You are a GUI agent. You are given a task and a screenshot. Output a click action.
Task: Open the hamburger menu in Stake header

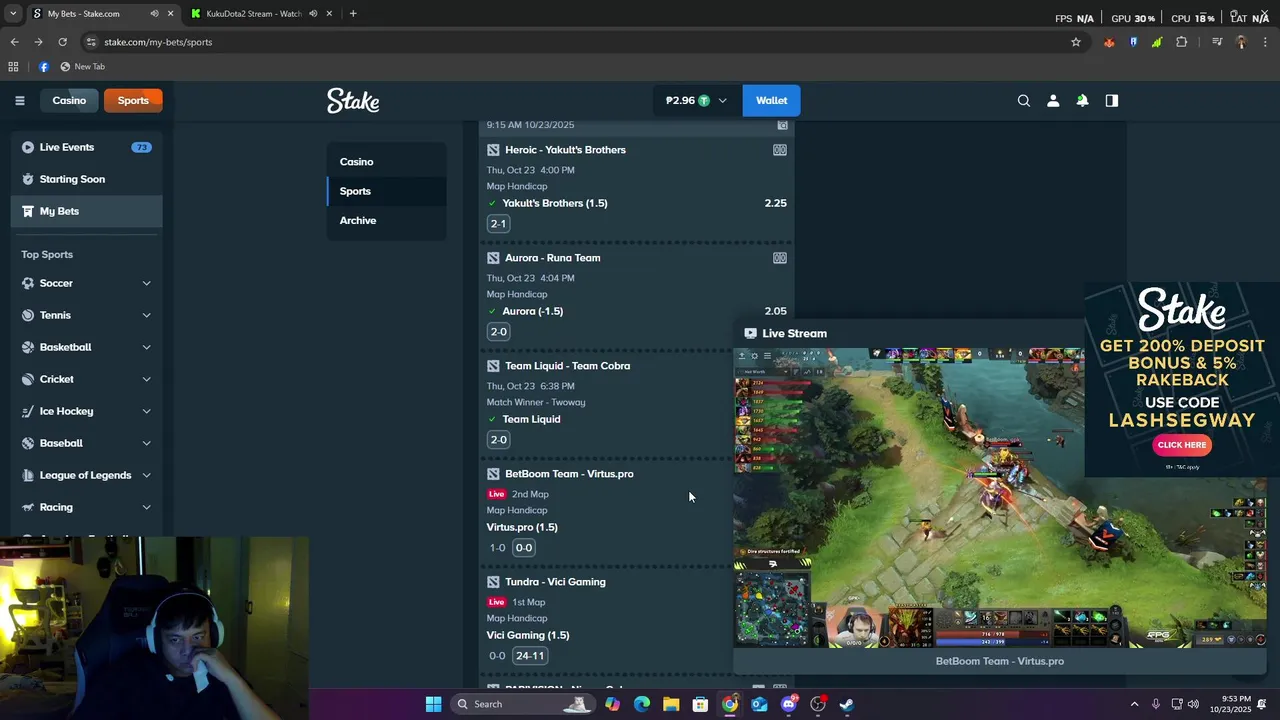pyautogui.click(x=19, y=100)
